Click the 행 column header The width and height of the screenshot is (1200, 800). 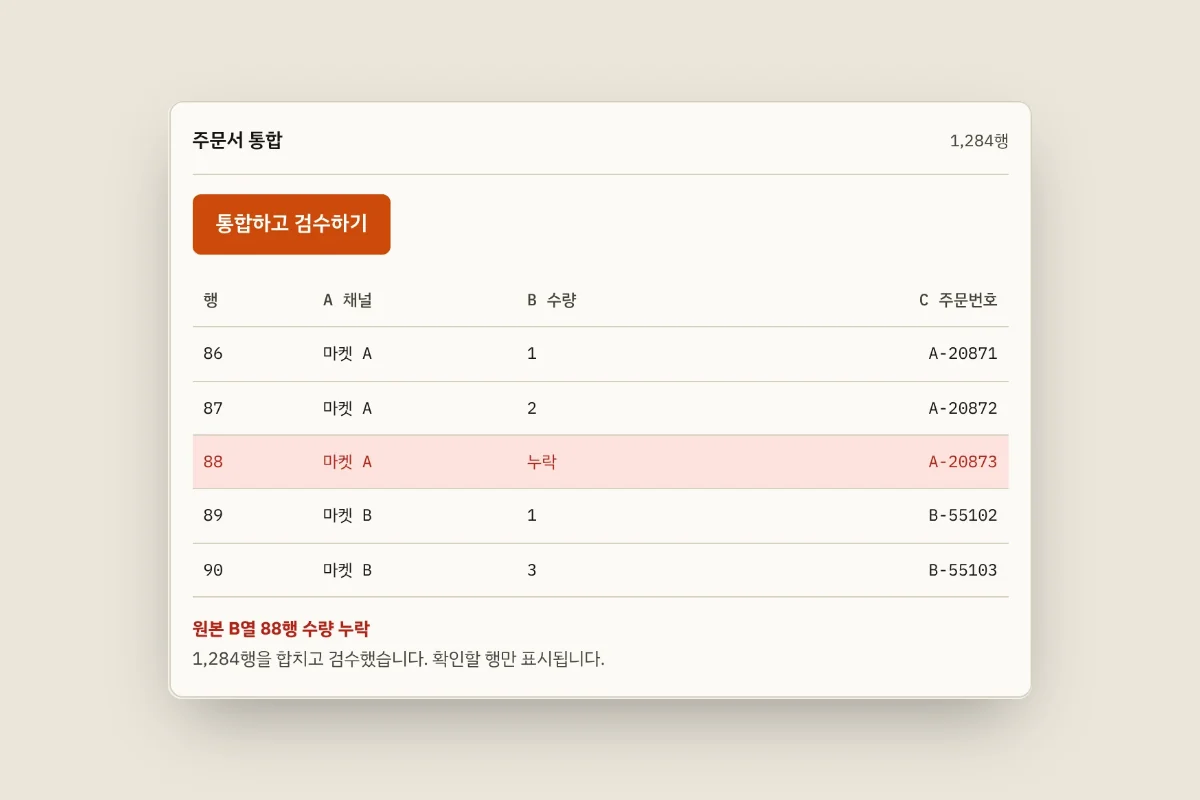(x=210, y=300)
